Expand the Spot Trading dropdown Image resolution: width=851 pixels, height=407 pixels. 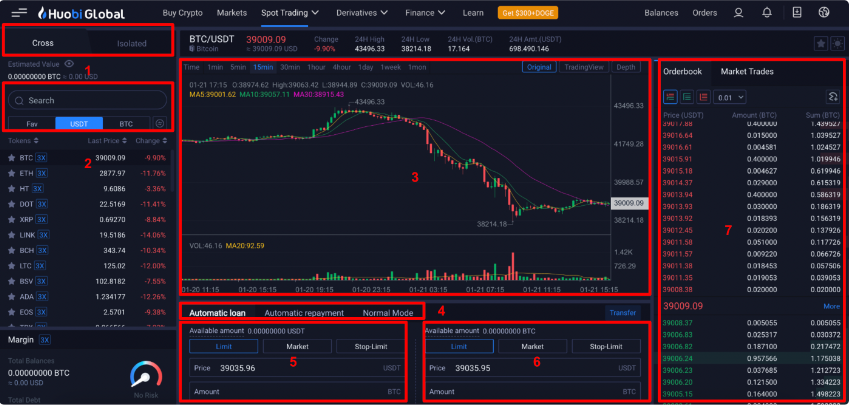coord(290,13)
